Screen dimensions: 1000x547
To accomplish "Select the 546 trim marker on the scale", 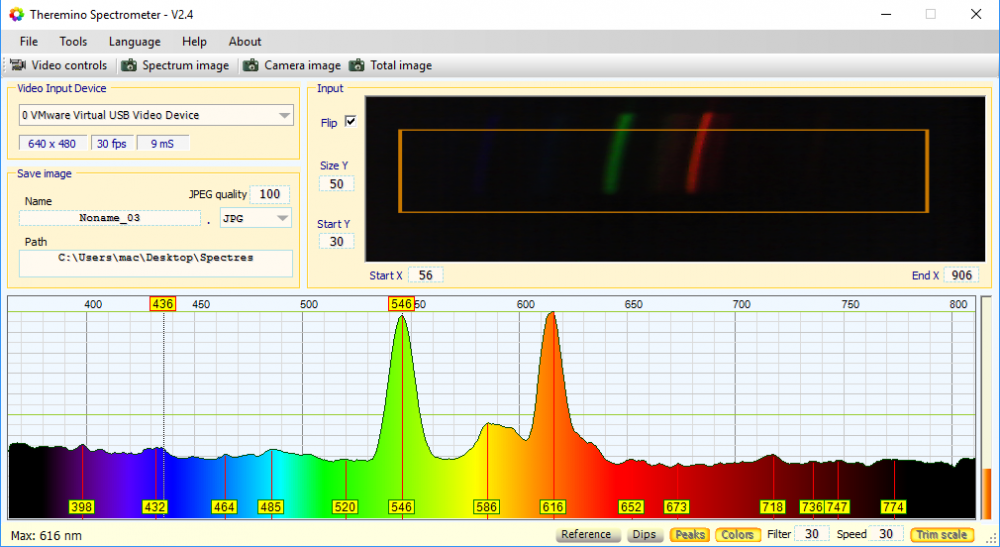I will (401, 304).
